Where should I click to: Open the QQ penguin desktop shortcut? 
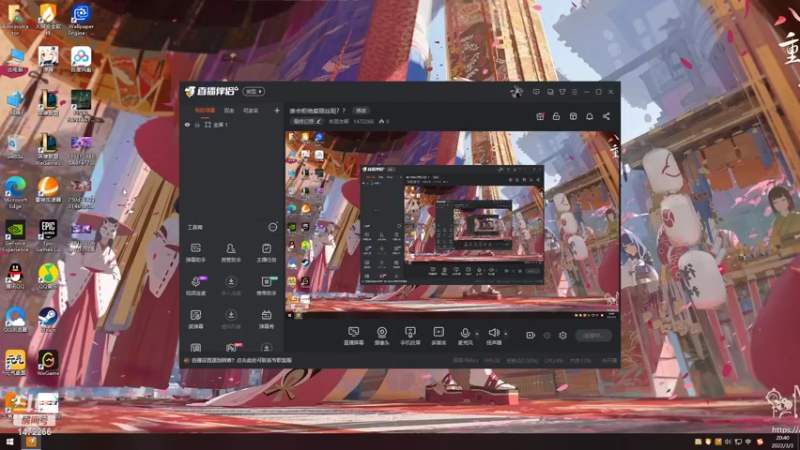[x=15, y=277]
